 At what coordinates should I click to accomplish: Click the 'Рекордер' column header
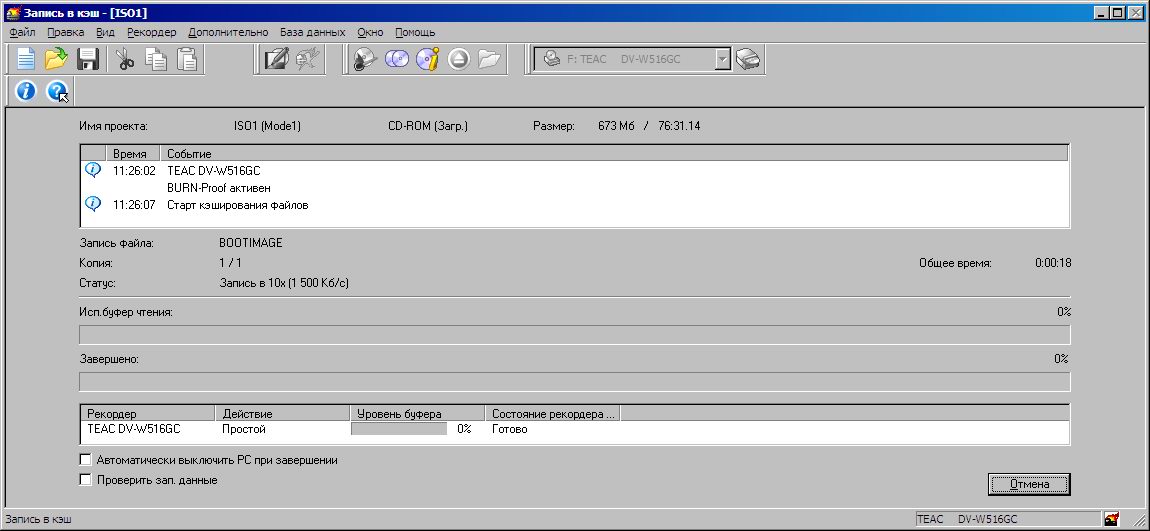(x=147, y=413)
